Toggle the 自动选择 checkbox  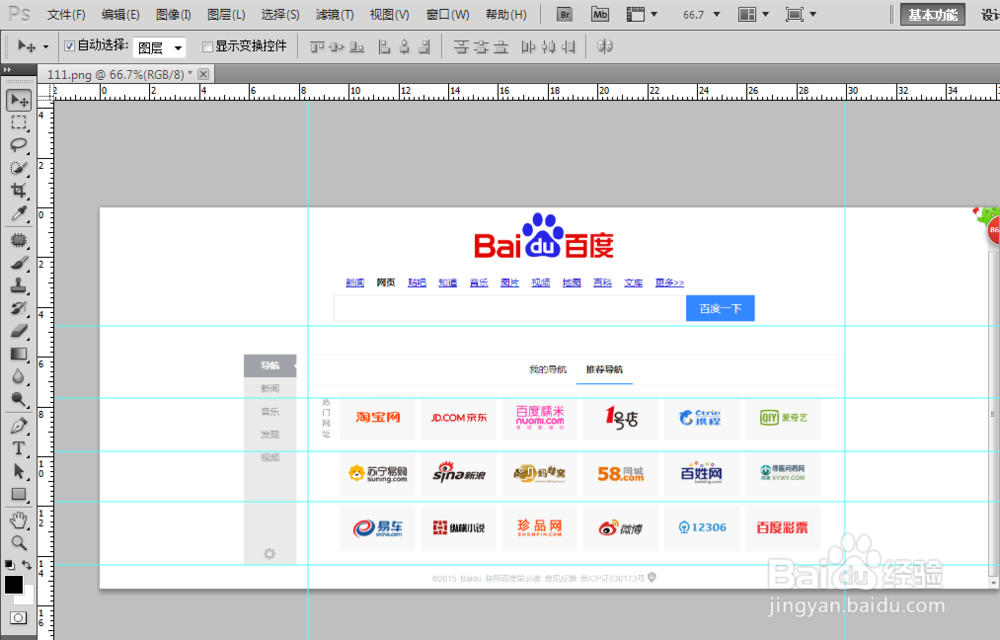tap(70, 46)
